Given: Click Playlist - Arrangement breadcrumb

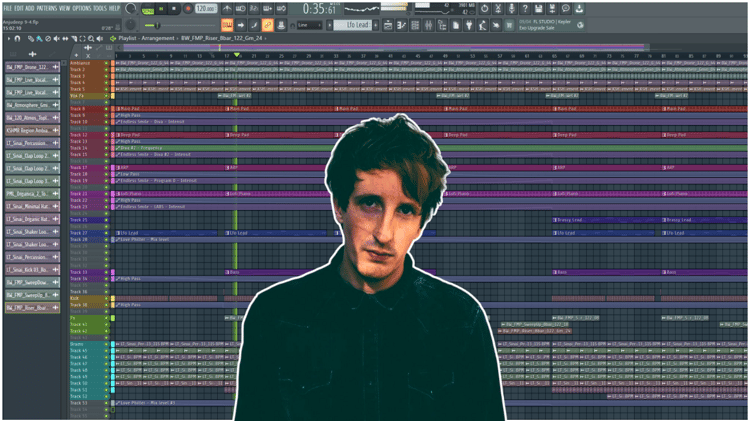Looking at the screenshot, I should pos(146,38).
